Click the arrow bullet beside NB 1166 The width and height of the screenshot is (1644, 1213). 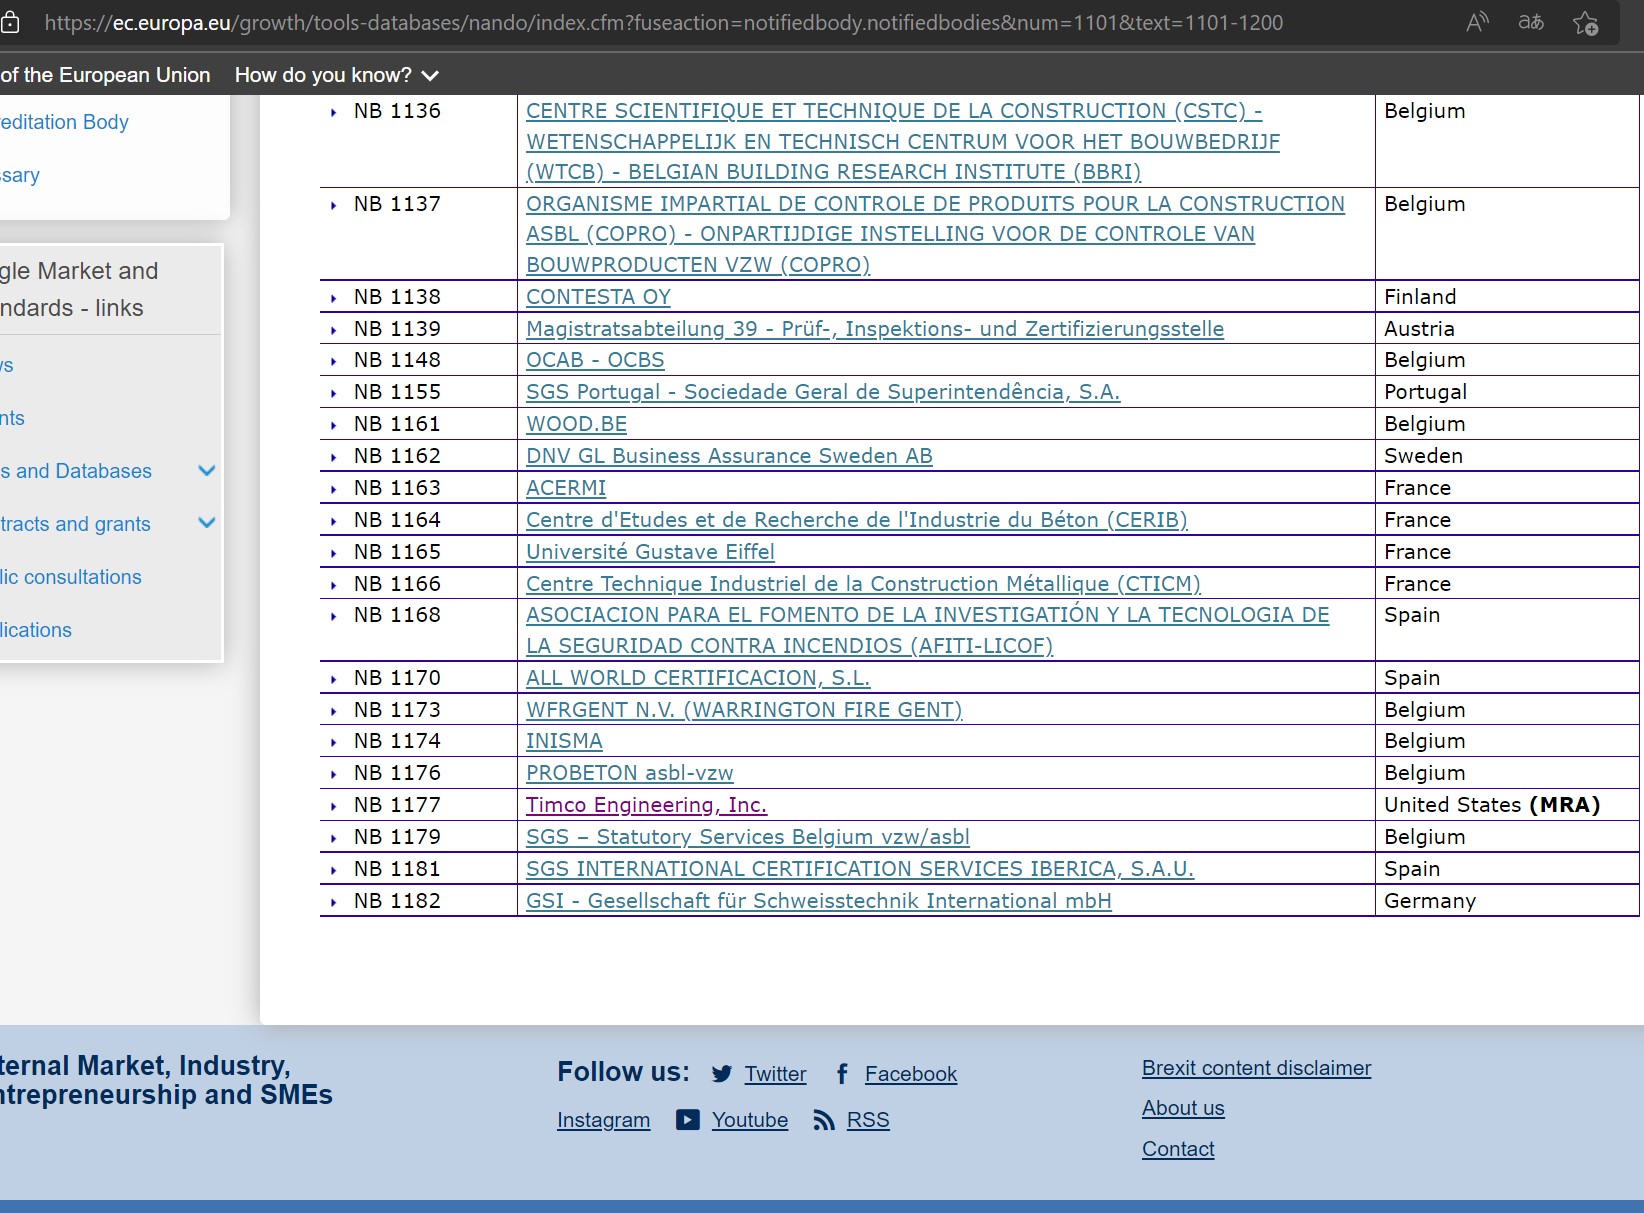pyautogui.click(x=334, y=585)
